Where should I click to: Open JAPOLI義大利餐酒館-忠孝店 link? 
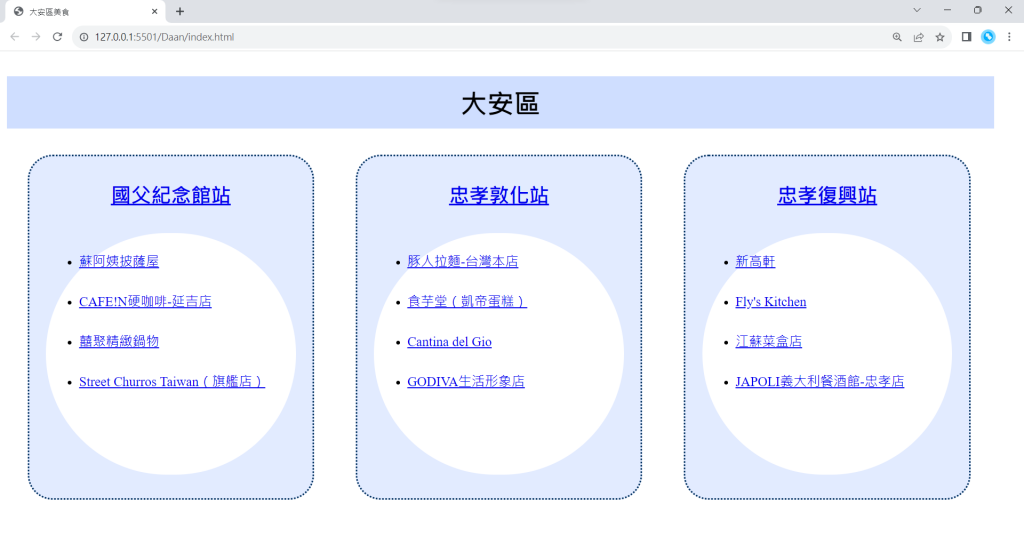(x=820, y=381)
